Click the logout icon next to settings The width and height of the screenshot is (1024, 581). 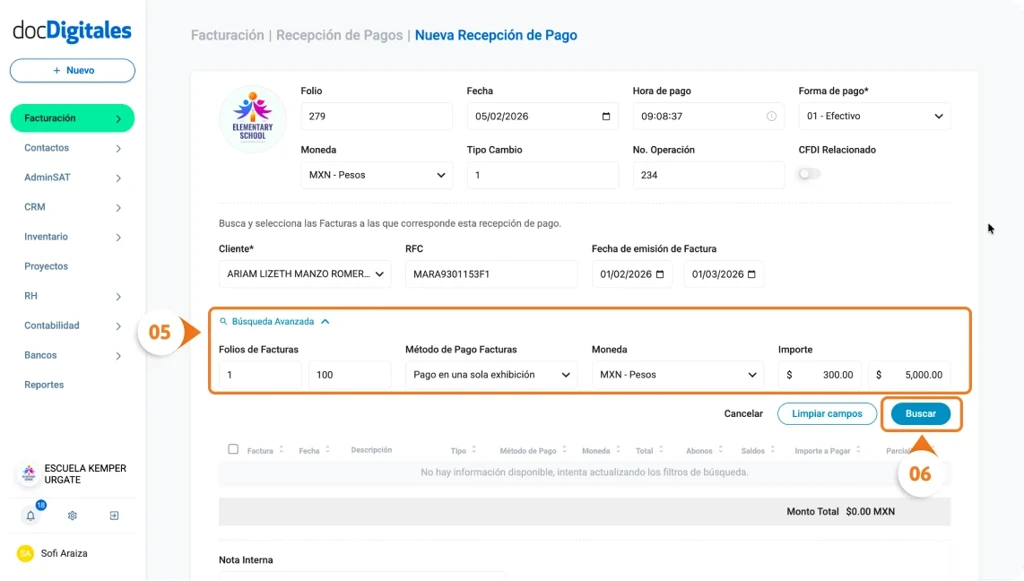coord(114,515)
